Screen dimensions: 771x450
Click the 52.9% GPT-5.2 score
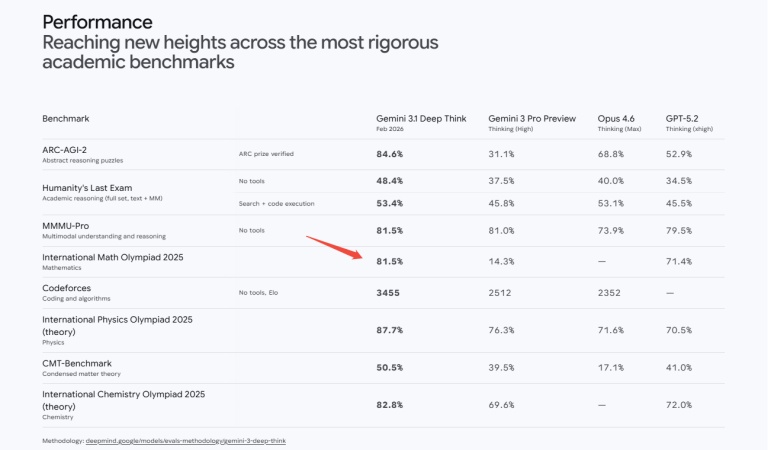point(679,154)
